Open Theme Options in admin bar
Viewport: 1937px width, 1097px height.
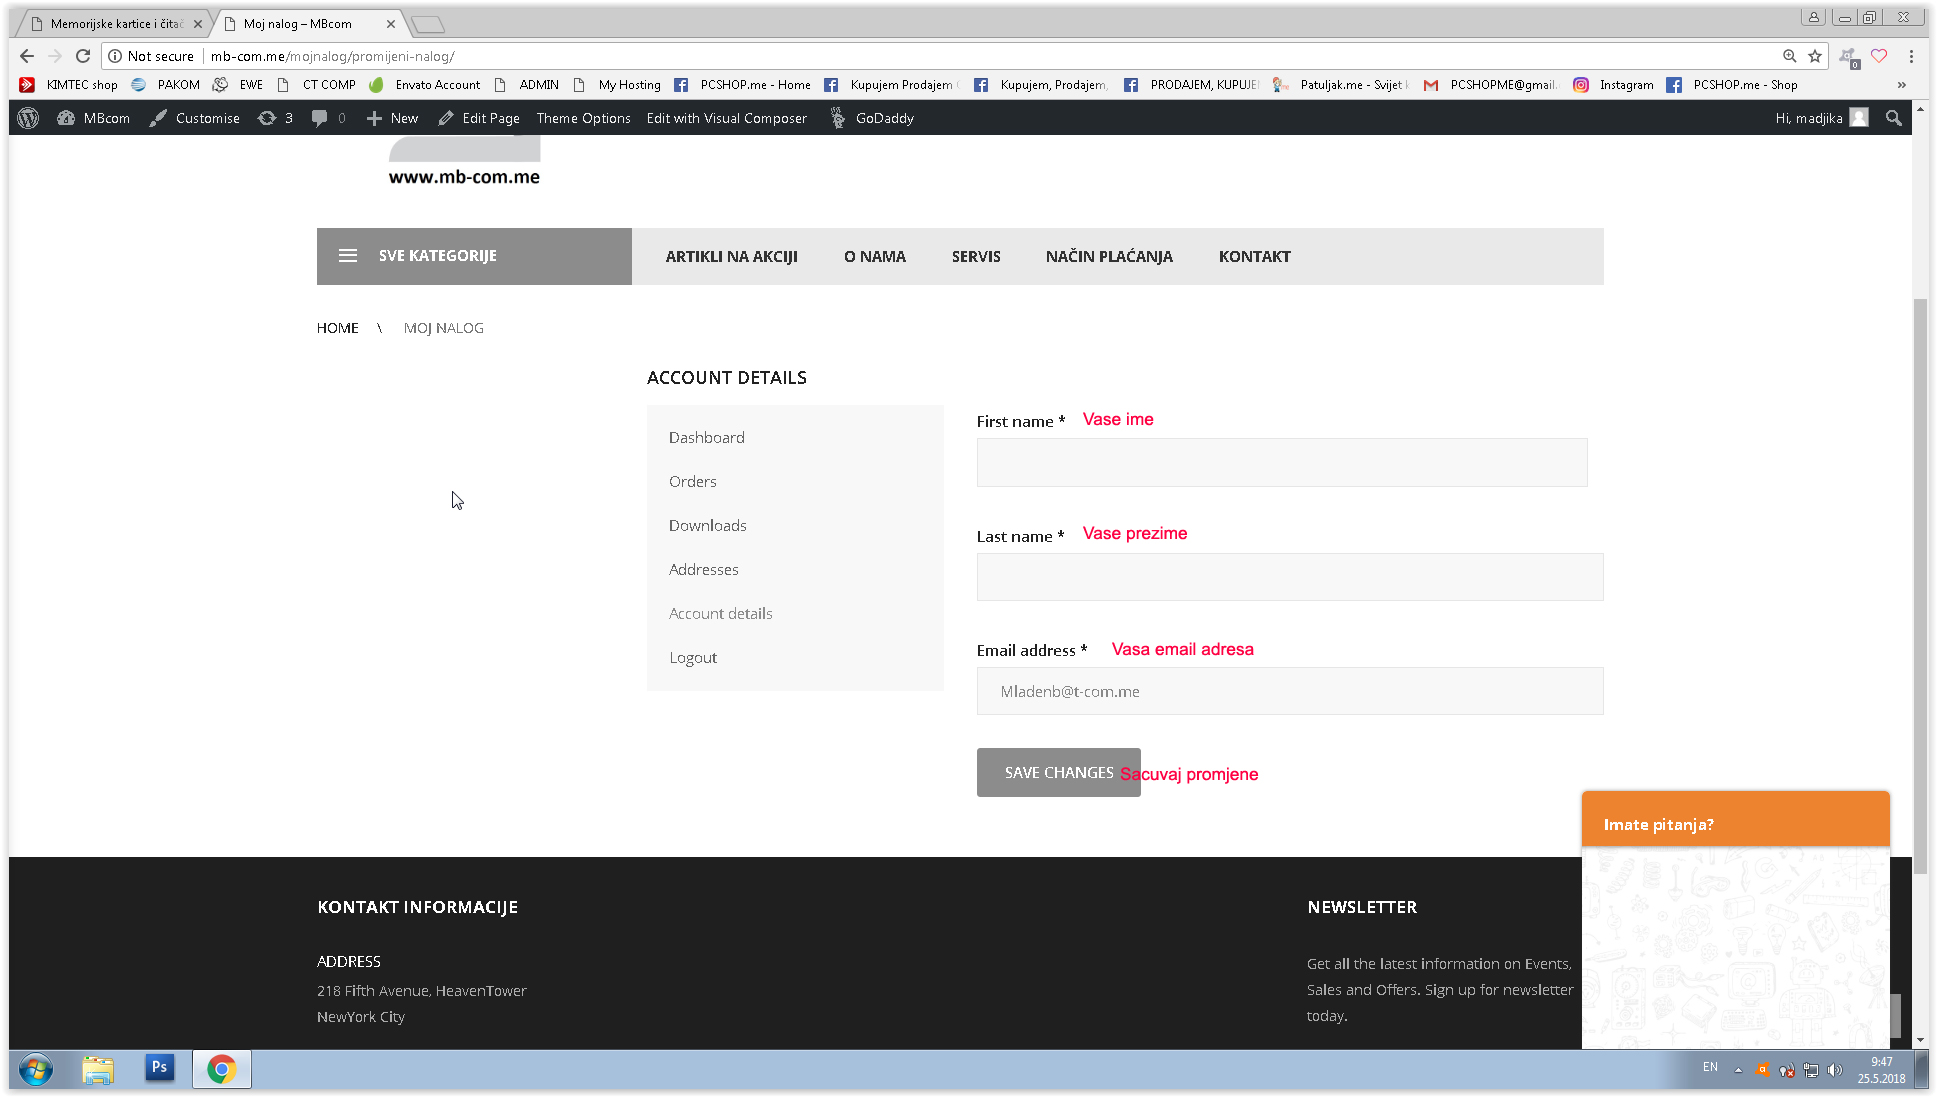[584, 118]
